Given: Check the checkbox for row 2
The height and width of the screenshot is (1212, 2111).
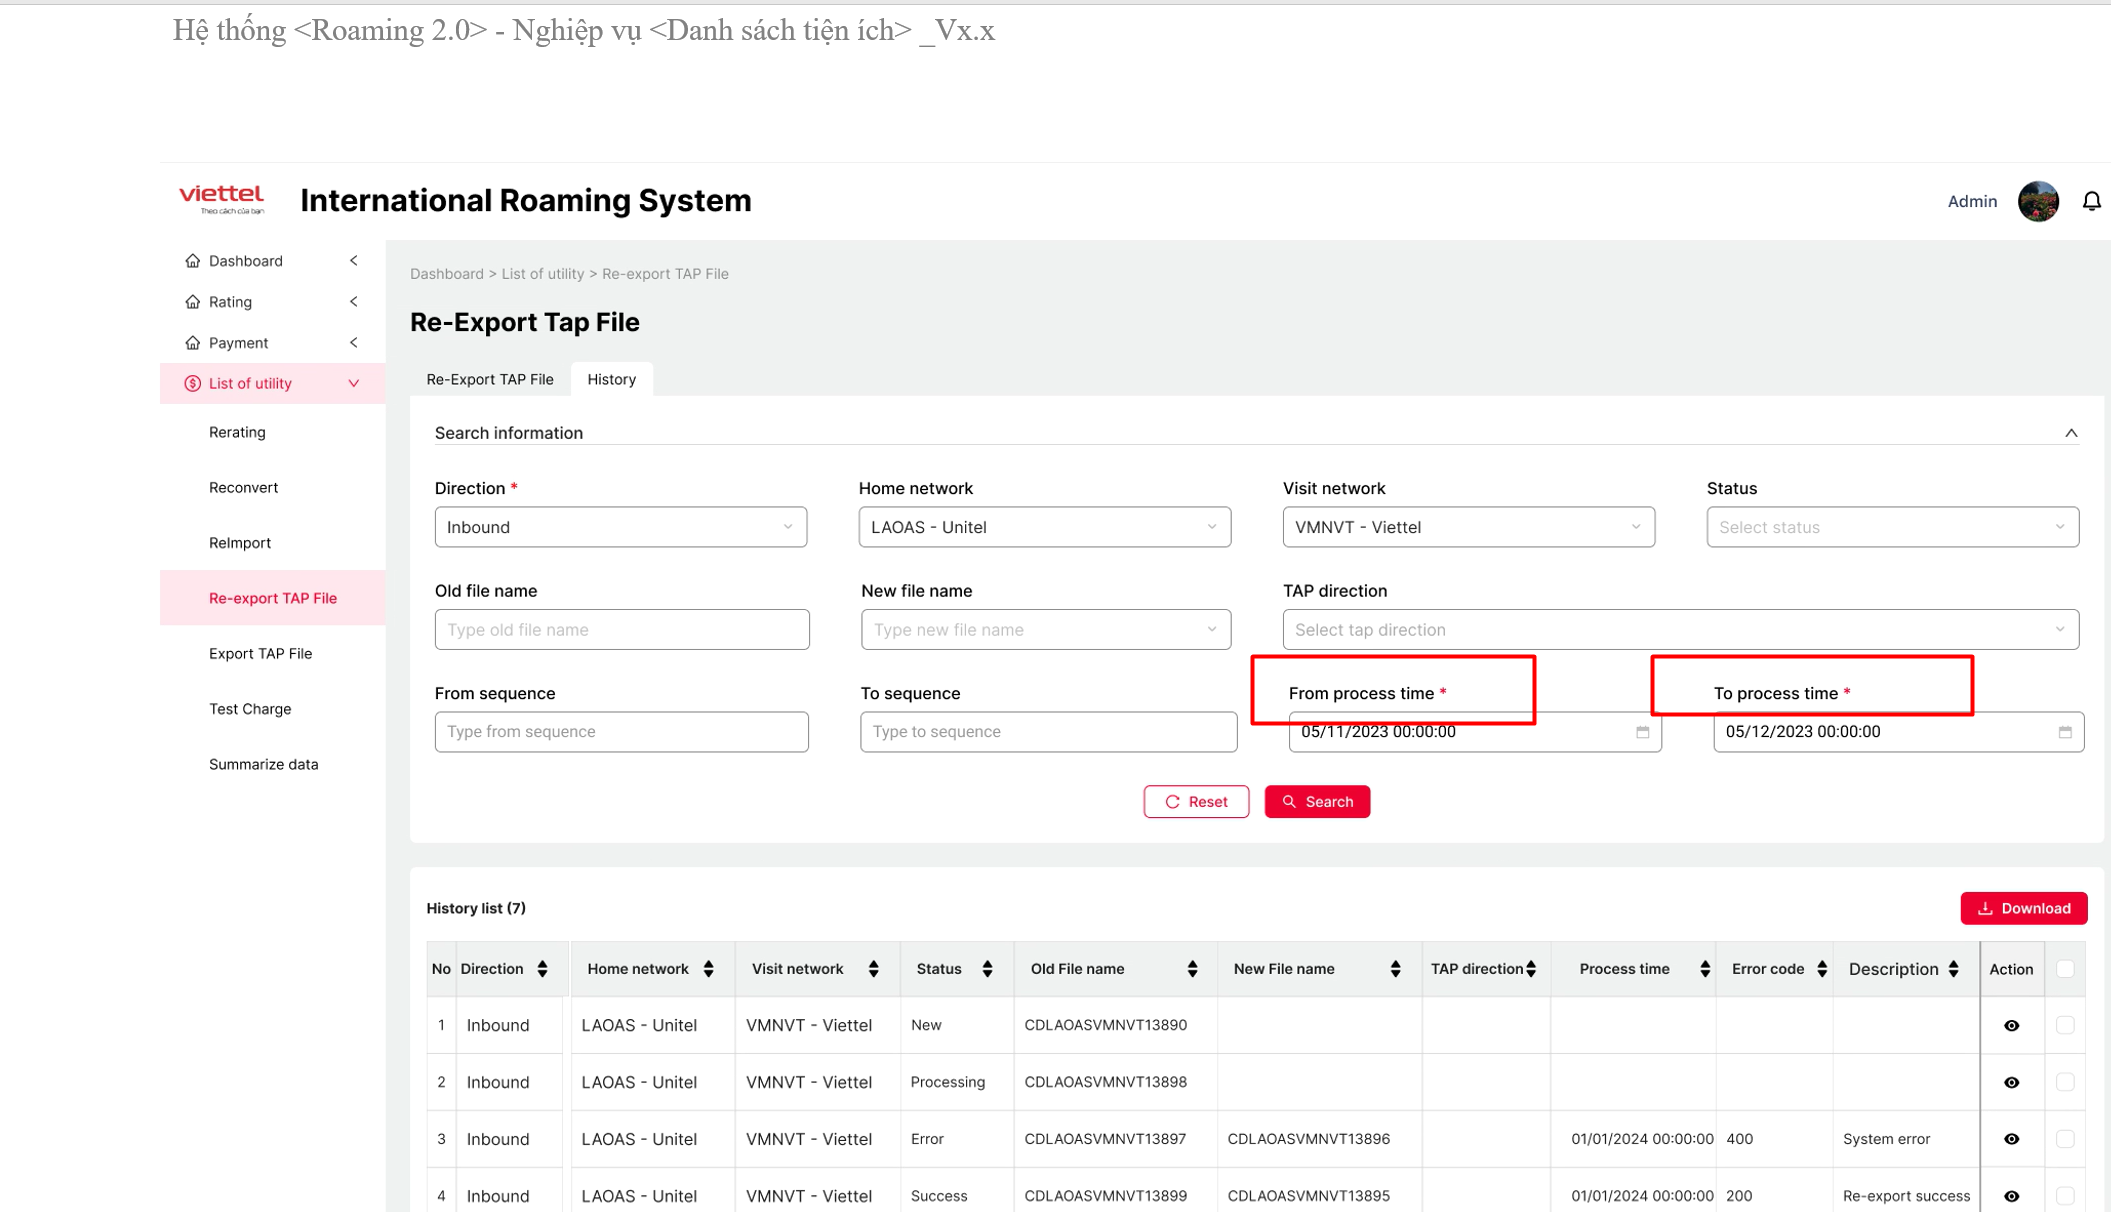Looking at the screenshot, I should [2065, 1082].
